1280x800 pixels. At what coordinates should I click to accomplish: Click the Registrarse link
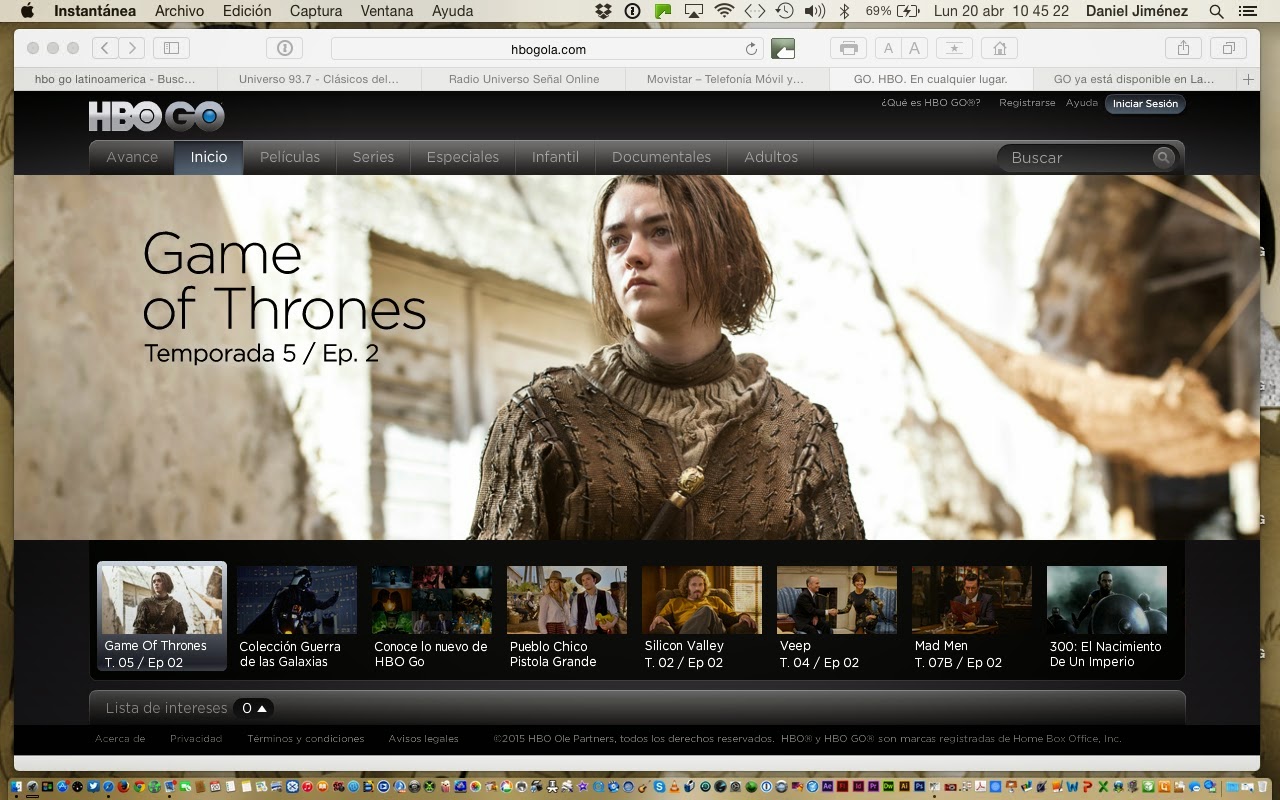pyautogui.click(x=1027, y=104)
